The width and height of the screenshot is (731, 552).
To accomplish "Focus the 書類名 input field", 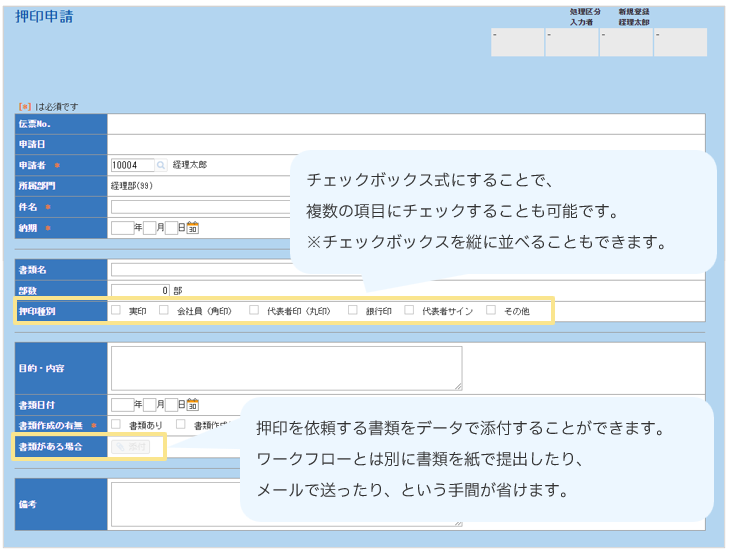I will click(200, 269).
